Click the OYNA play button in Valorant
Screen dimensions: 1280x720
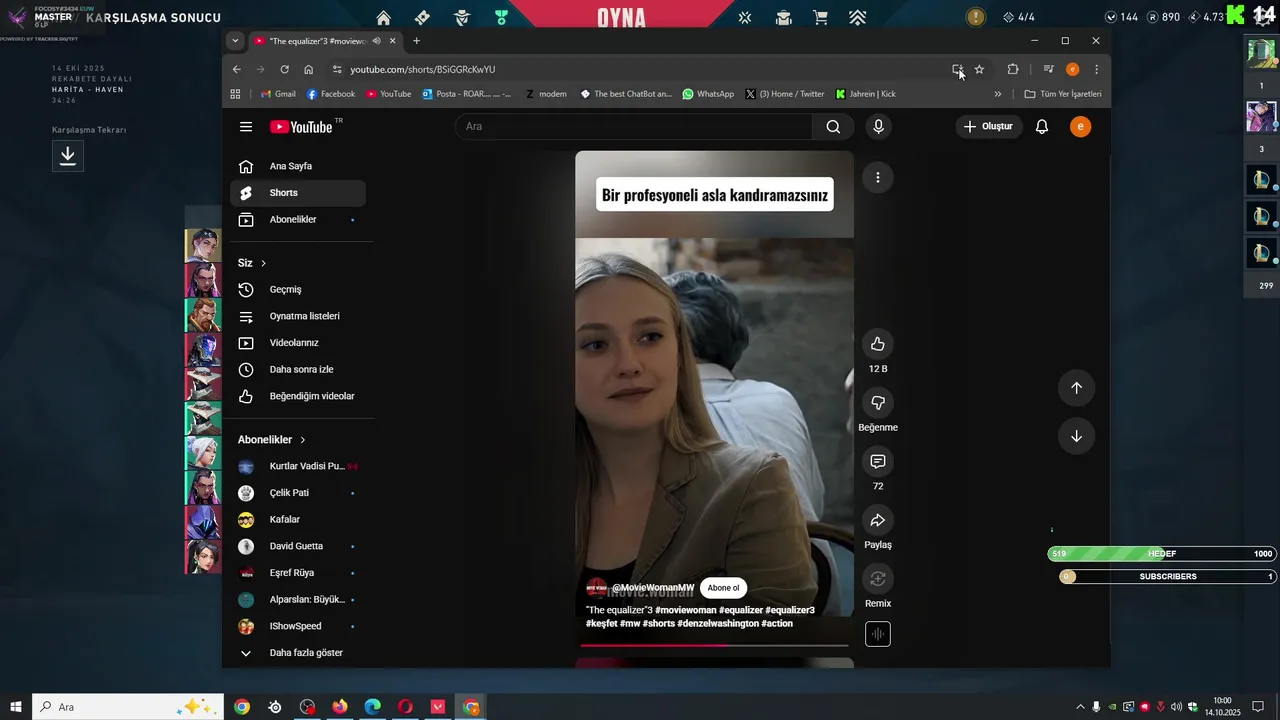[622, 17]
